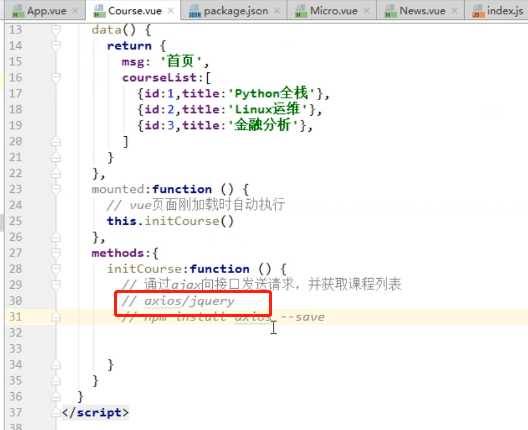Click the initCourse function definition name

(x=144, y=269)
